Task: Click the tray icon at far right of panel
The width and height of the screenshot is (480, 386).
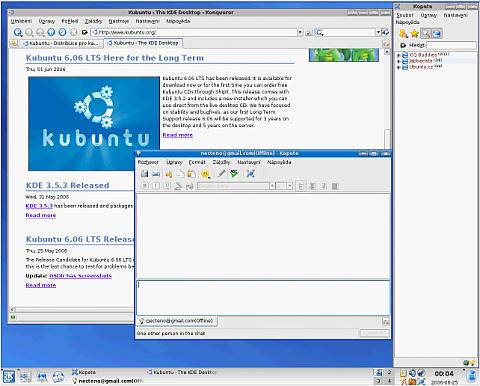Action: pos(471,376)
